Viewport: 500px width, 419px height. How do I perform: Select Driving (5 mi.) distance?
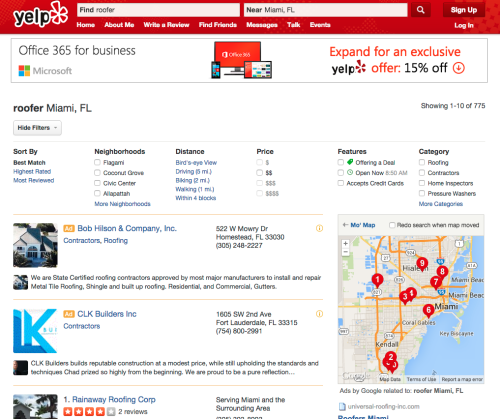tap(193, 171)
